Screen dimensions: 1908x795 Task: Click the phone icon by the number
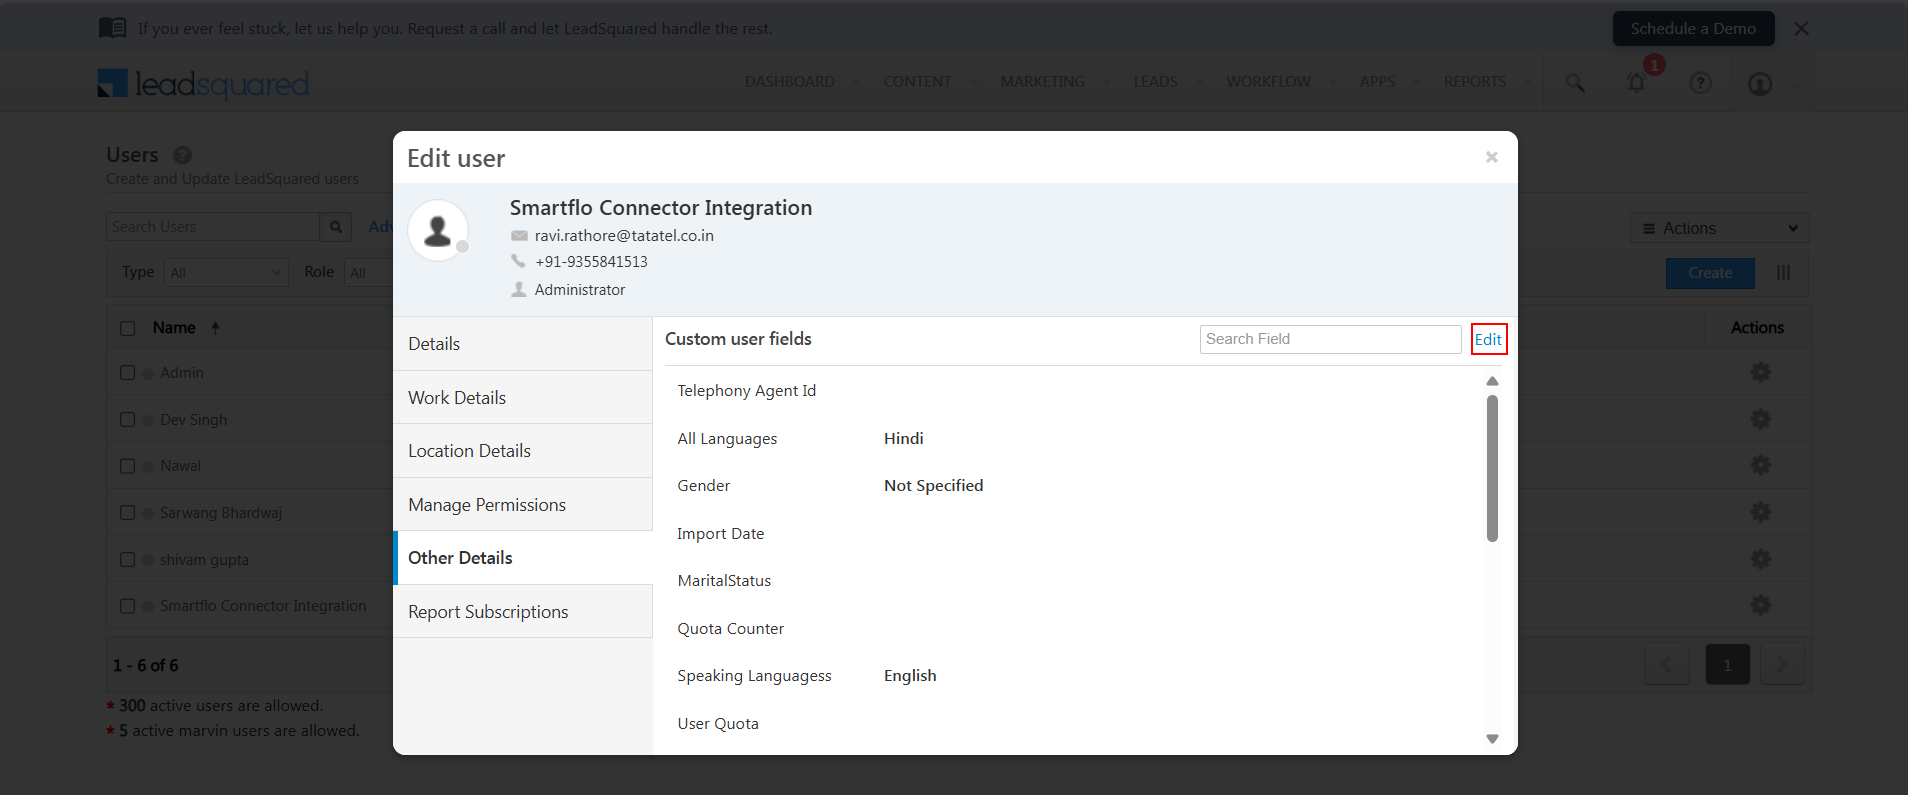(x=518, y=261)
